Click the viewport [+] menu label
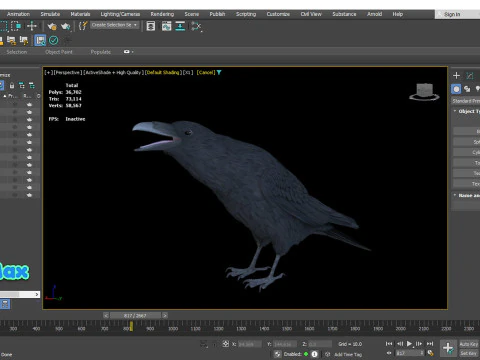 49,72
